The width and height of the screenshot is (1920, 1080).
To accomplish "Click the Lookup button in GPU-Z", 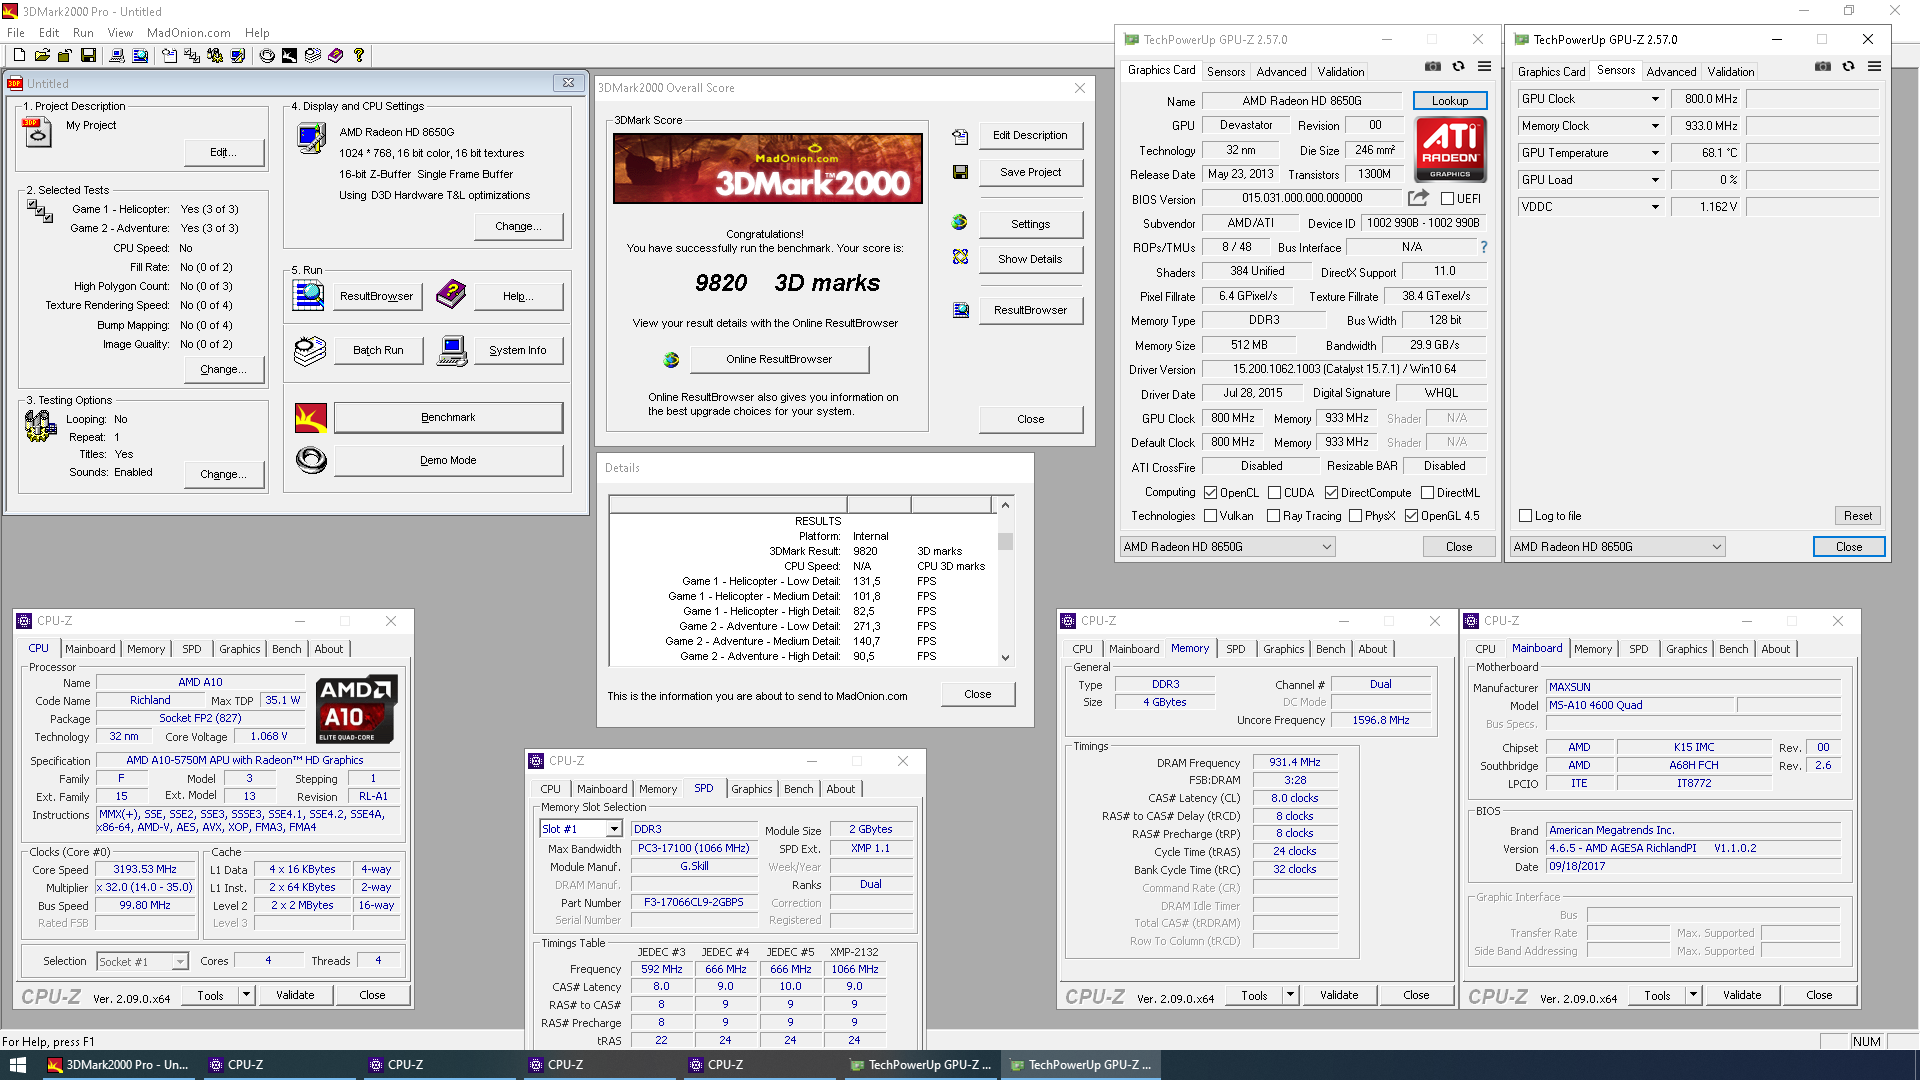I will [1450, 101].
